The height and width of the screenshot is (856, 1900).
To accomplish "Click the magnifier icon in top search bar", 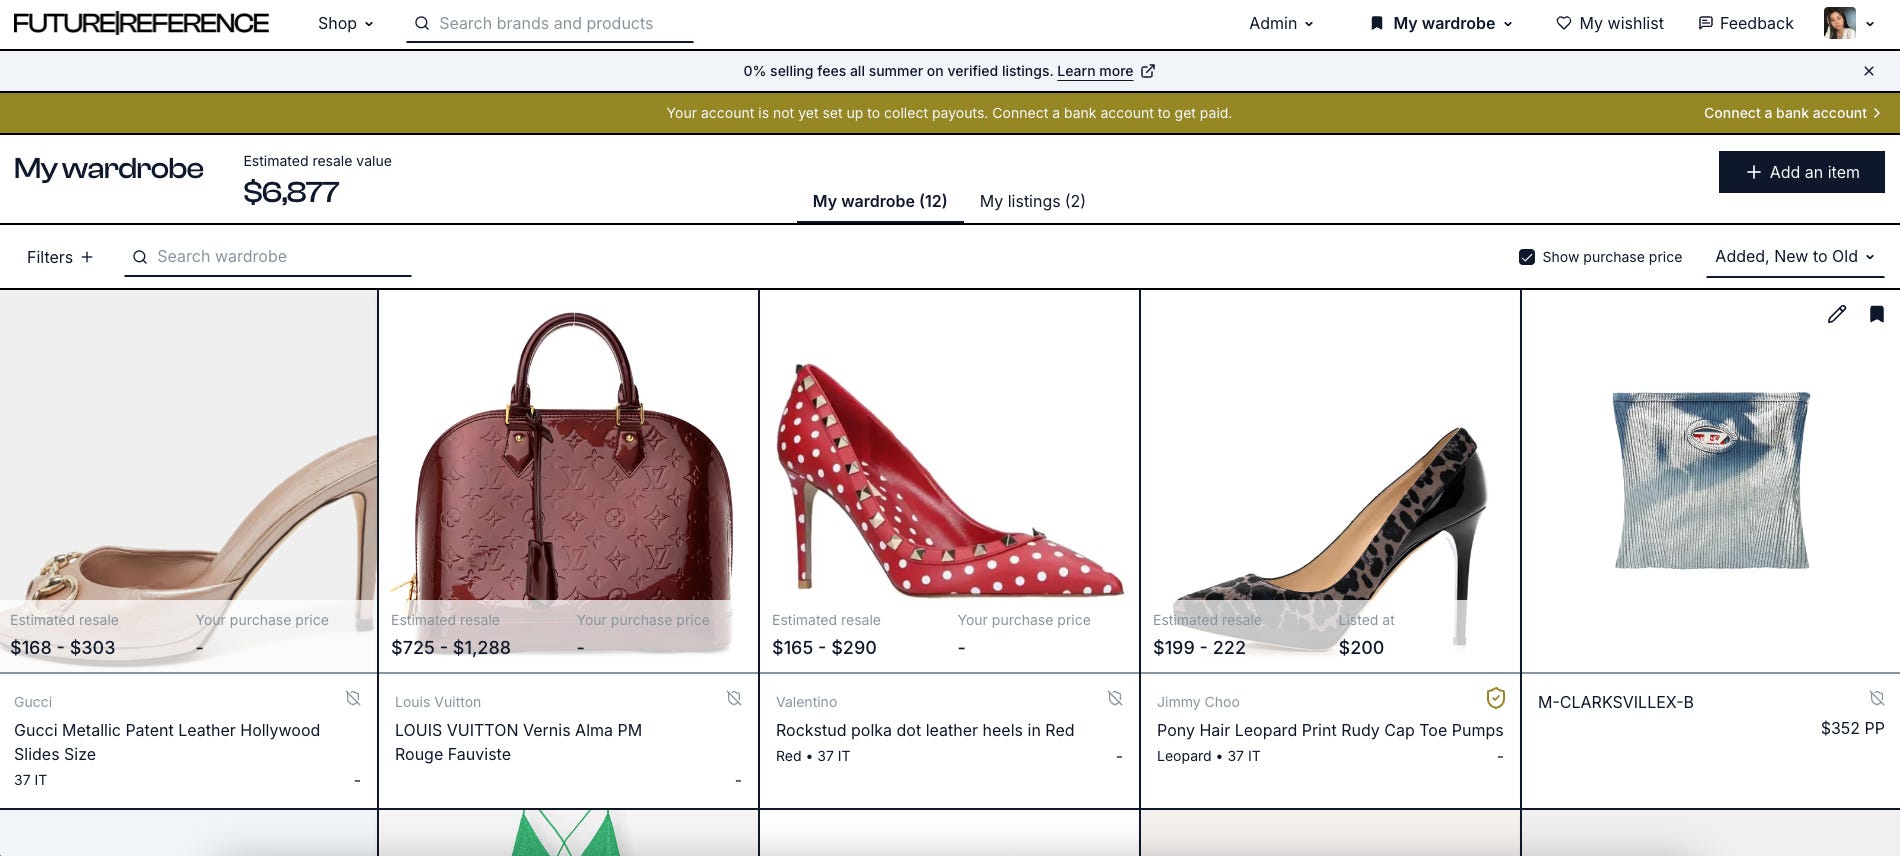I will 422,23.
